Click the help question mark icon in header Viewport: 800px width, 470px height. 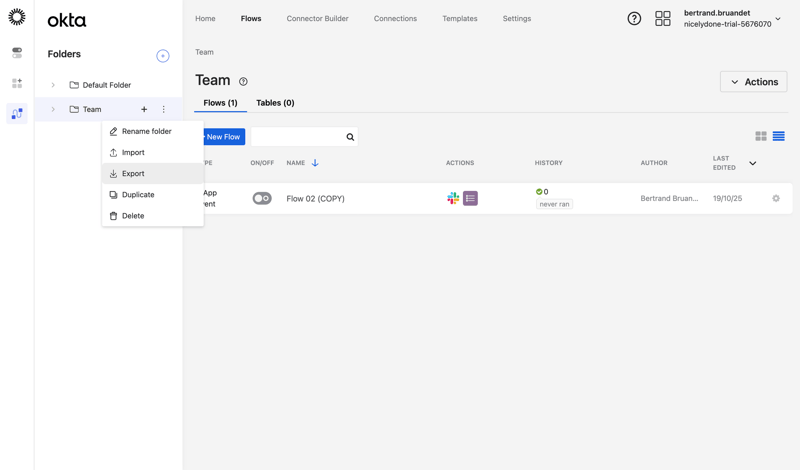[x=634, y=19]
